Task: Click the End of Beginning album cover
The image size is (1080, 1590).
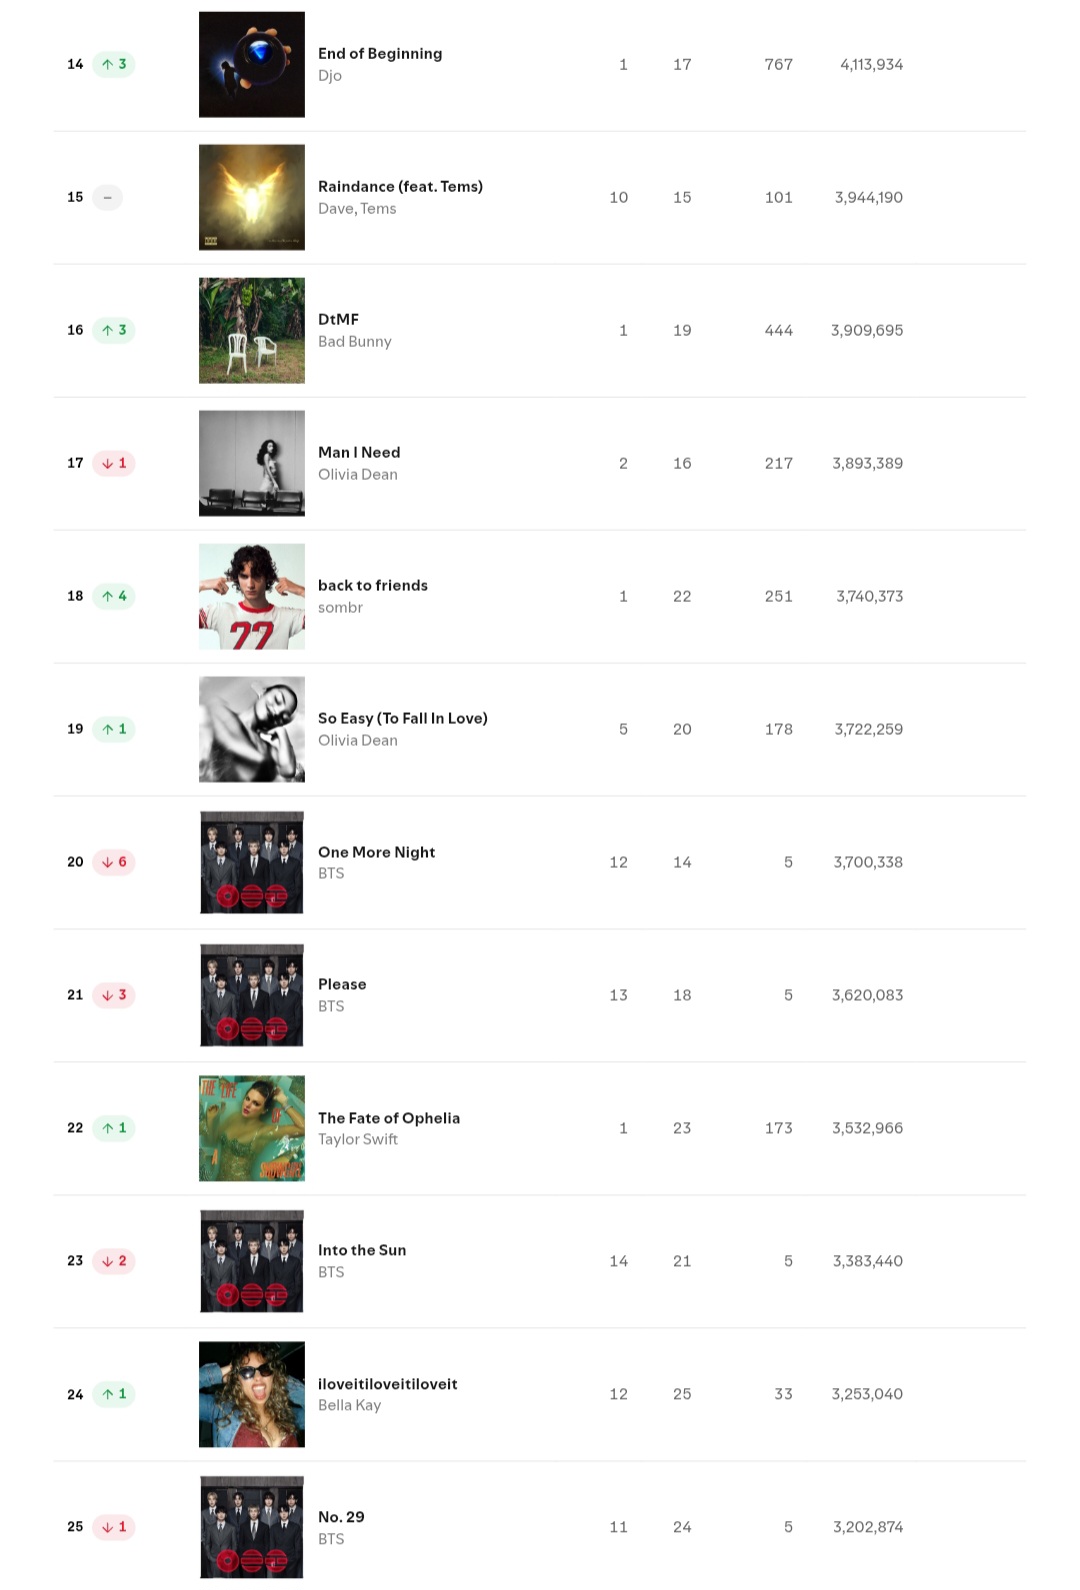Action: 252,64
